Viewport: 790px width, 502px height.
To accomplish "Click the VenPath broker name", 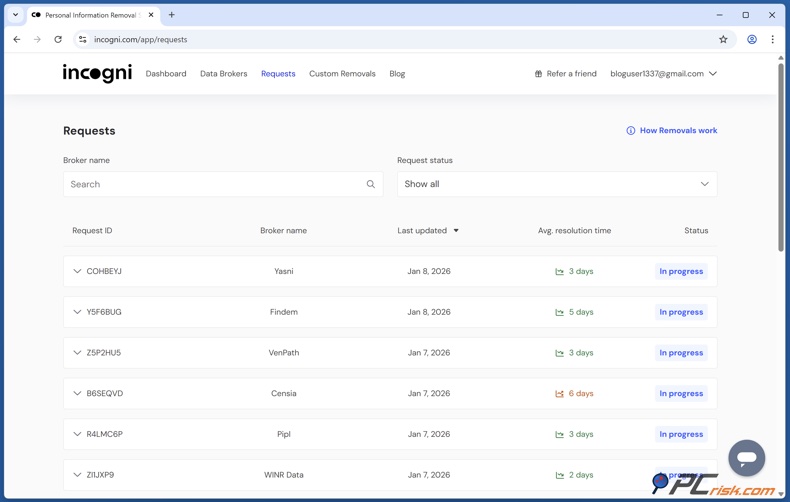I will pos(284,353).
